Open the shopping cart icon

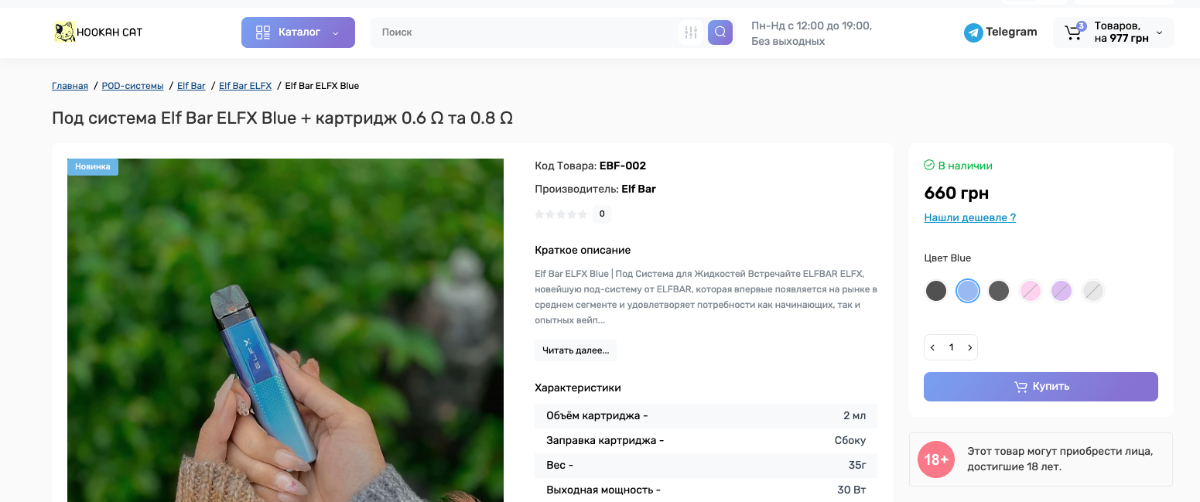[1073, 33]
